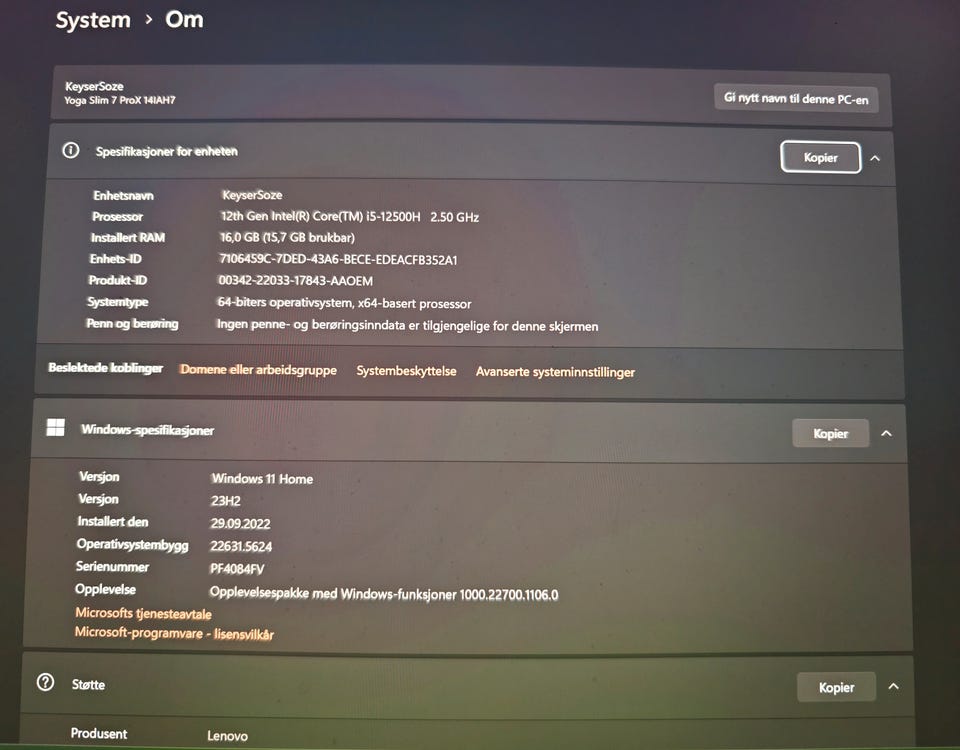Select OS build 22631.5624
The image size is (960, 750).
coord(241,546)
